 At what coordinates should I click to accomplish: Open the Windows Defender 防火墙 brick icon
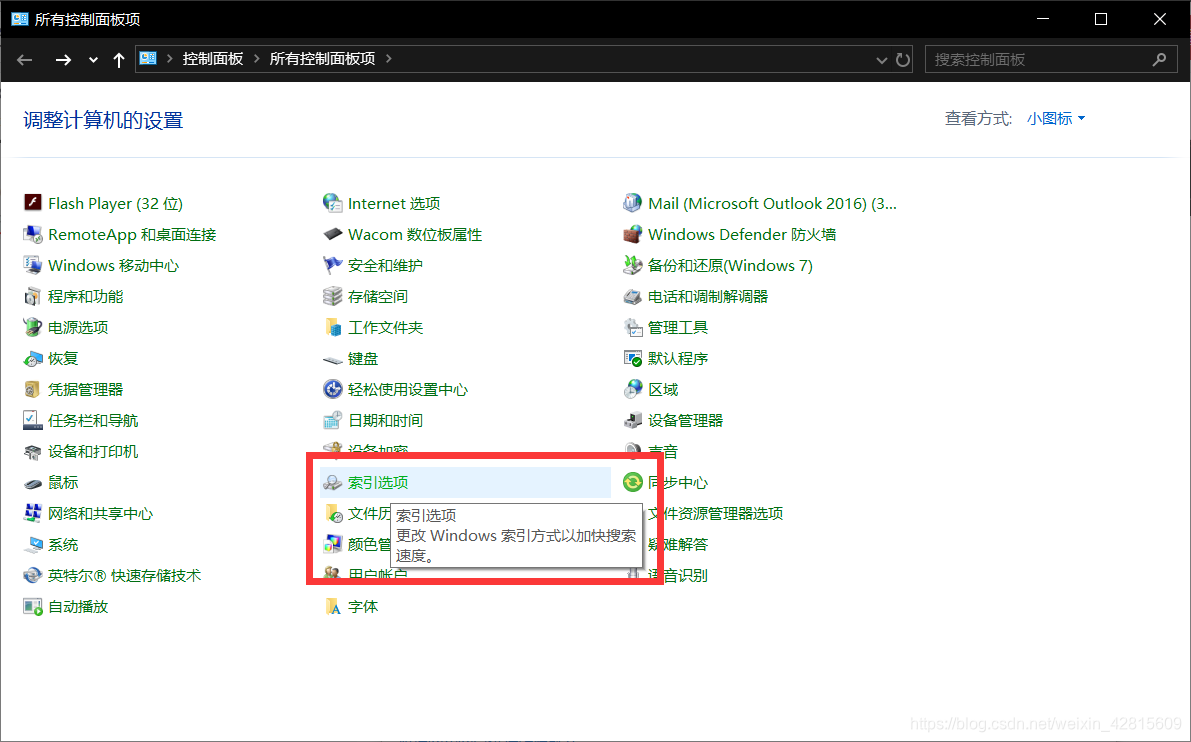pyautogui.click(x=632, y=234)
